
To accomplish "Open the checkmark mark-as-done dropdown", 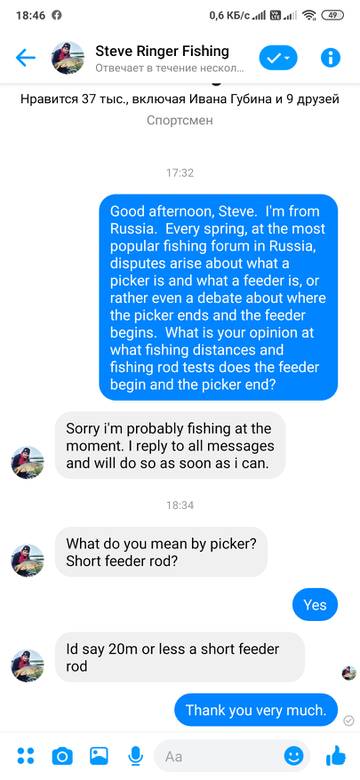I will coord(278,58).
